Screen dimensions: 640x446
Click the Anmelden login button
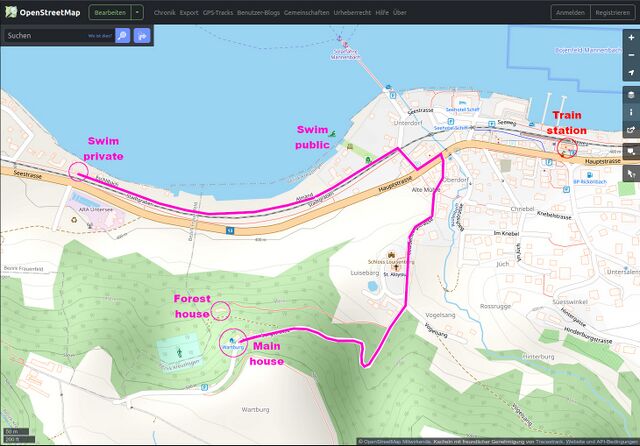click(569, 12)
